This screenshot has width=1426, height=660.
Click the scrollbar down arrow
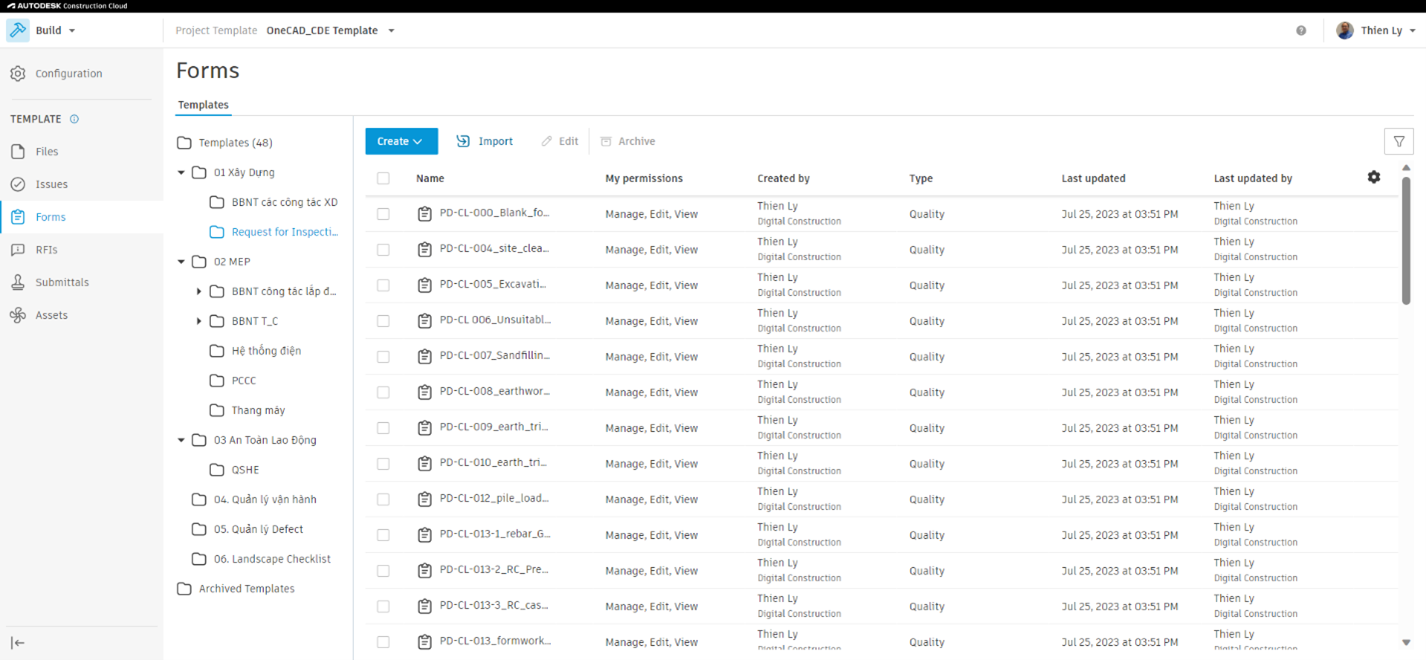click(1406, 643)
